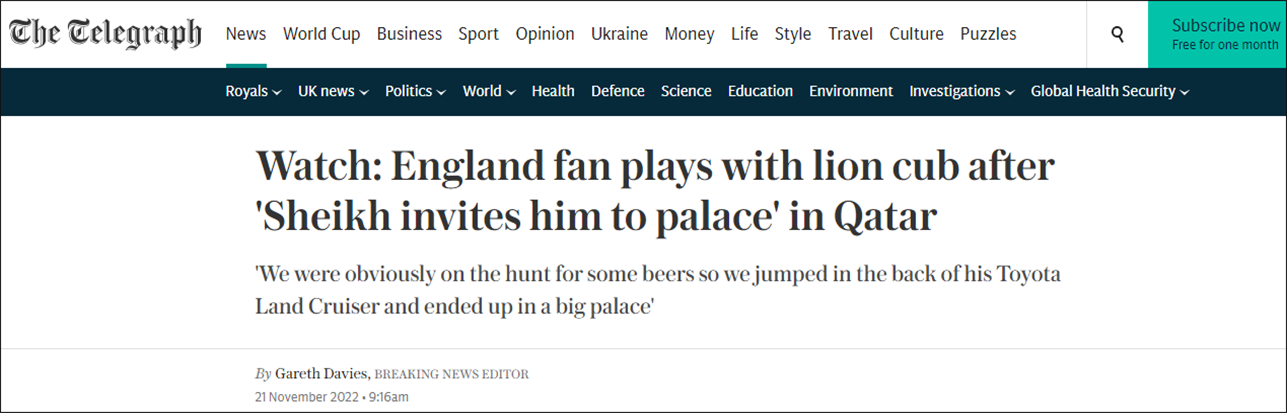Go to the Environment subsection
Image resolution: width=1287 pixels, height=413 pixels.
pos(851,91)
